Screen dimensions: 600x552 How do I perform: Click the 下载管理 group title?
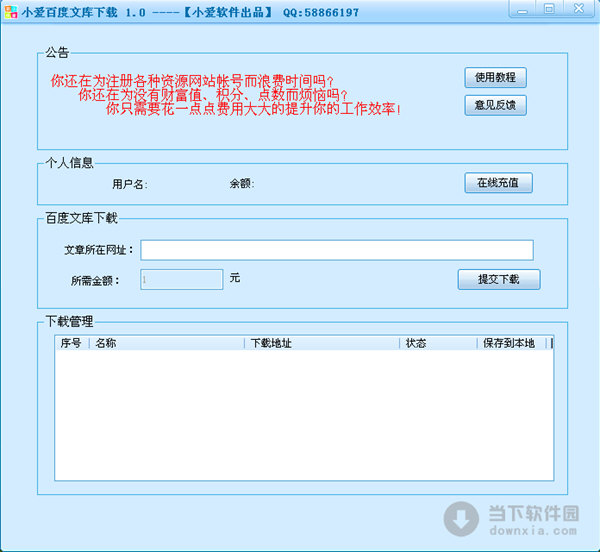pyautogui.click(x=69, y=321)
